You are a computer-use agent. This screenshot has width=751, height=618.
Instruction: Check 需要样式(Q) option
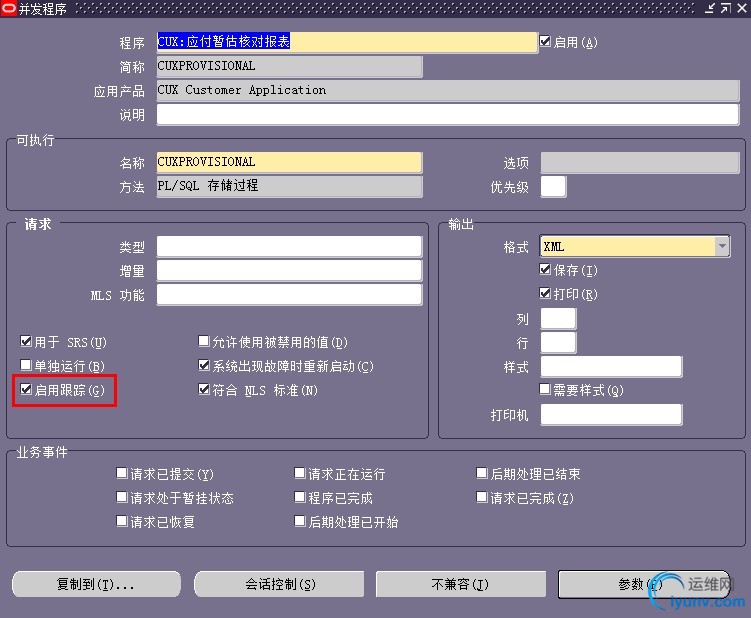tap(545, 389)
